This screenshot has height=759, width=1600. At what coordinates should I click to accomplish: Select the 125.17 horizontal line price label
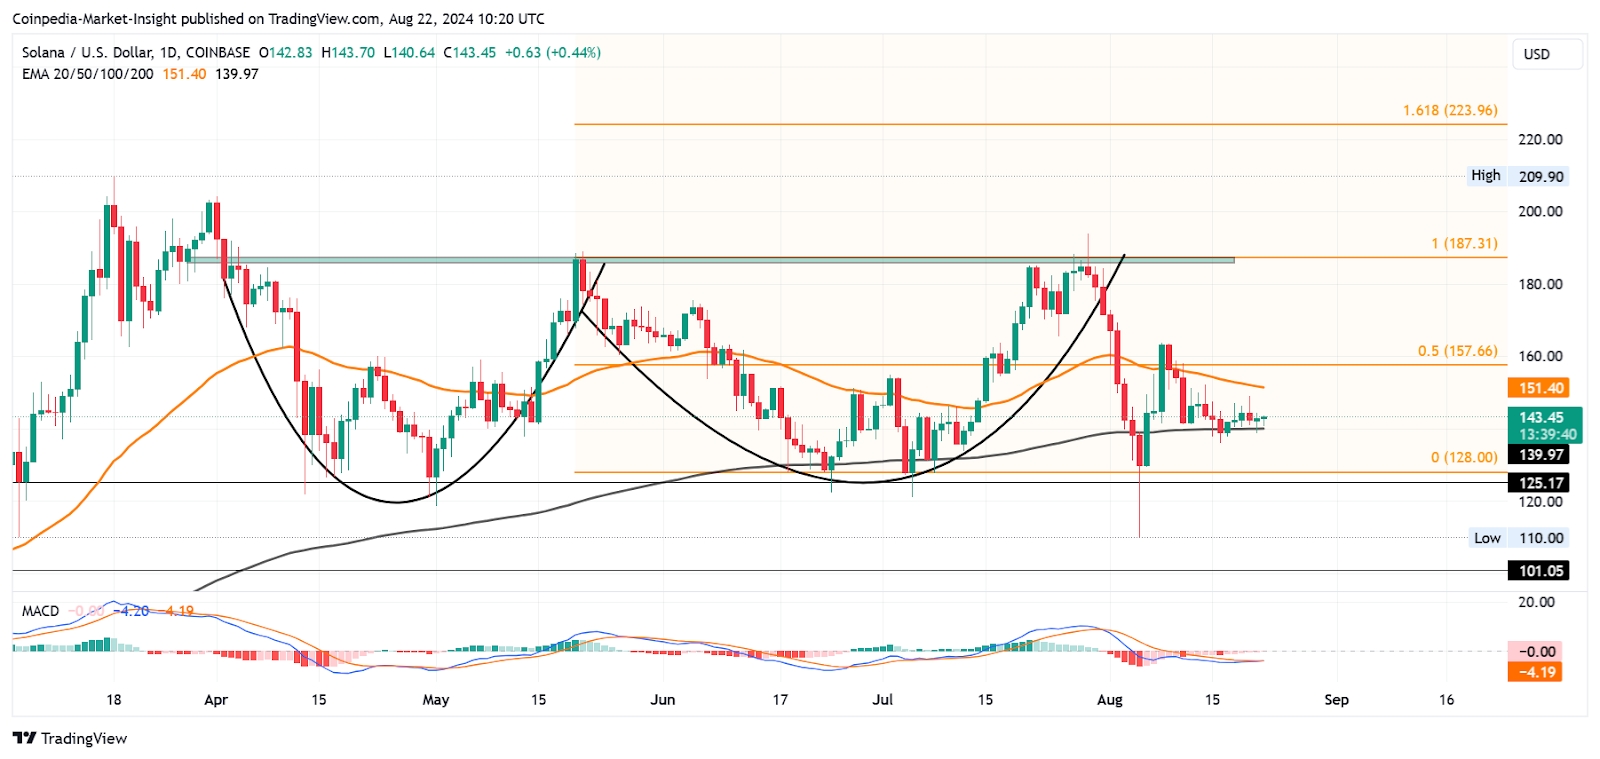pyautogui.click(x=1540, y=483)
